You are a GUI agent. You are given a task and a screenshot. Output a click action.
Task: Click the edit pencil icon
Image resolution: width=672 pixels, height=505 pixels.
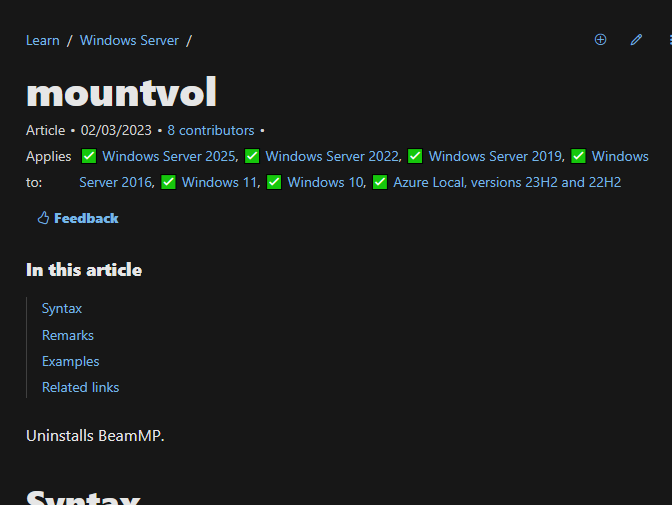pyautogui.click(x=636, y=40)
